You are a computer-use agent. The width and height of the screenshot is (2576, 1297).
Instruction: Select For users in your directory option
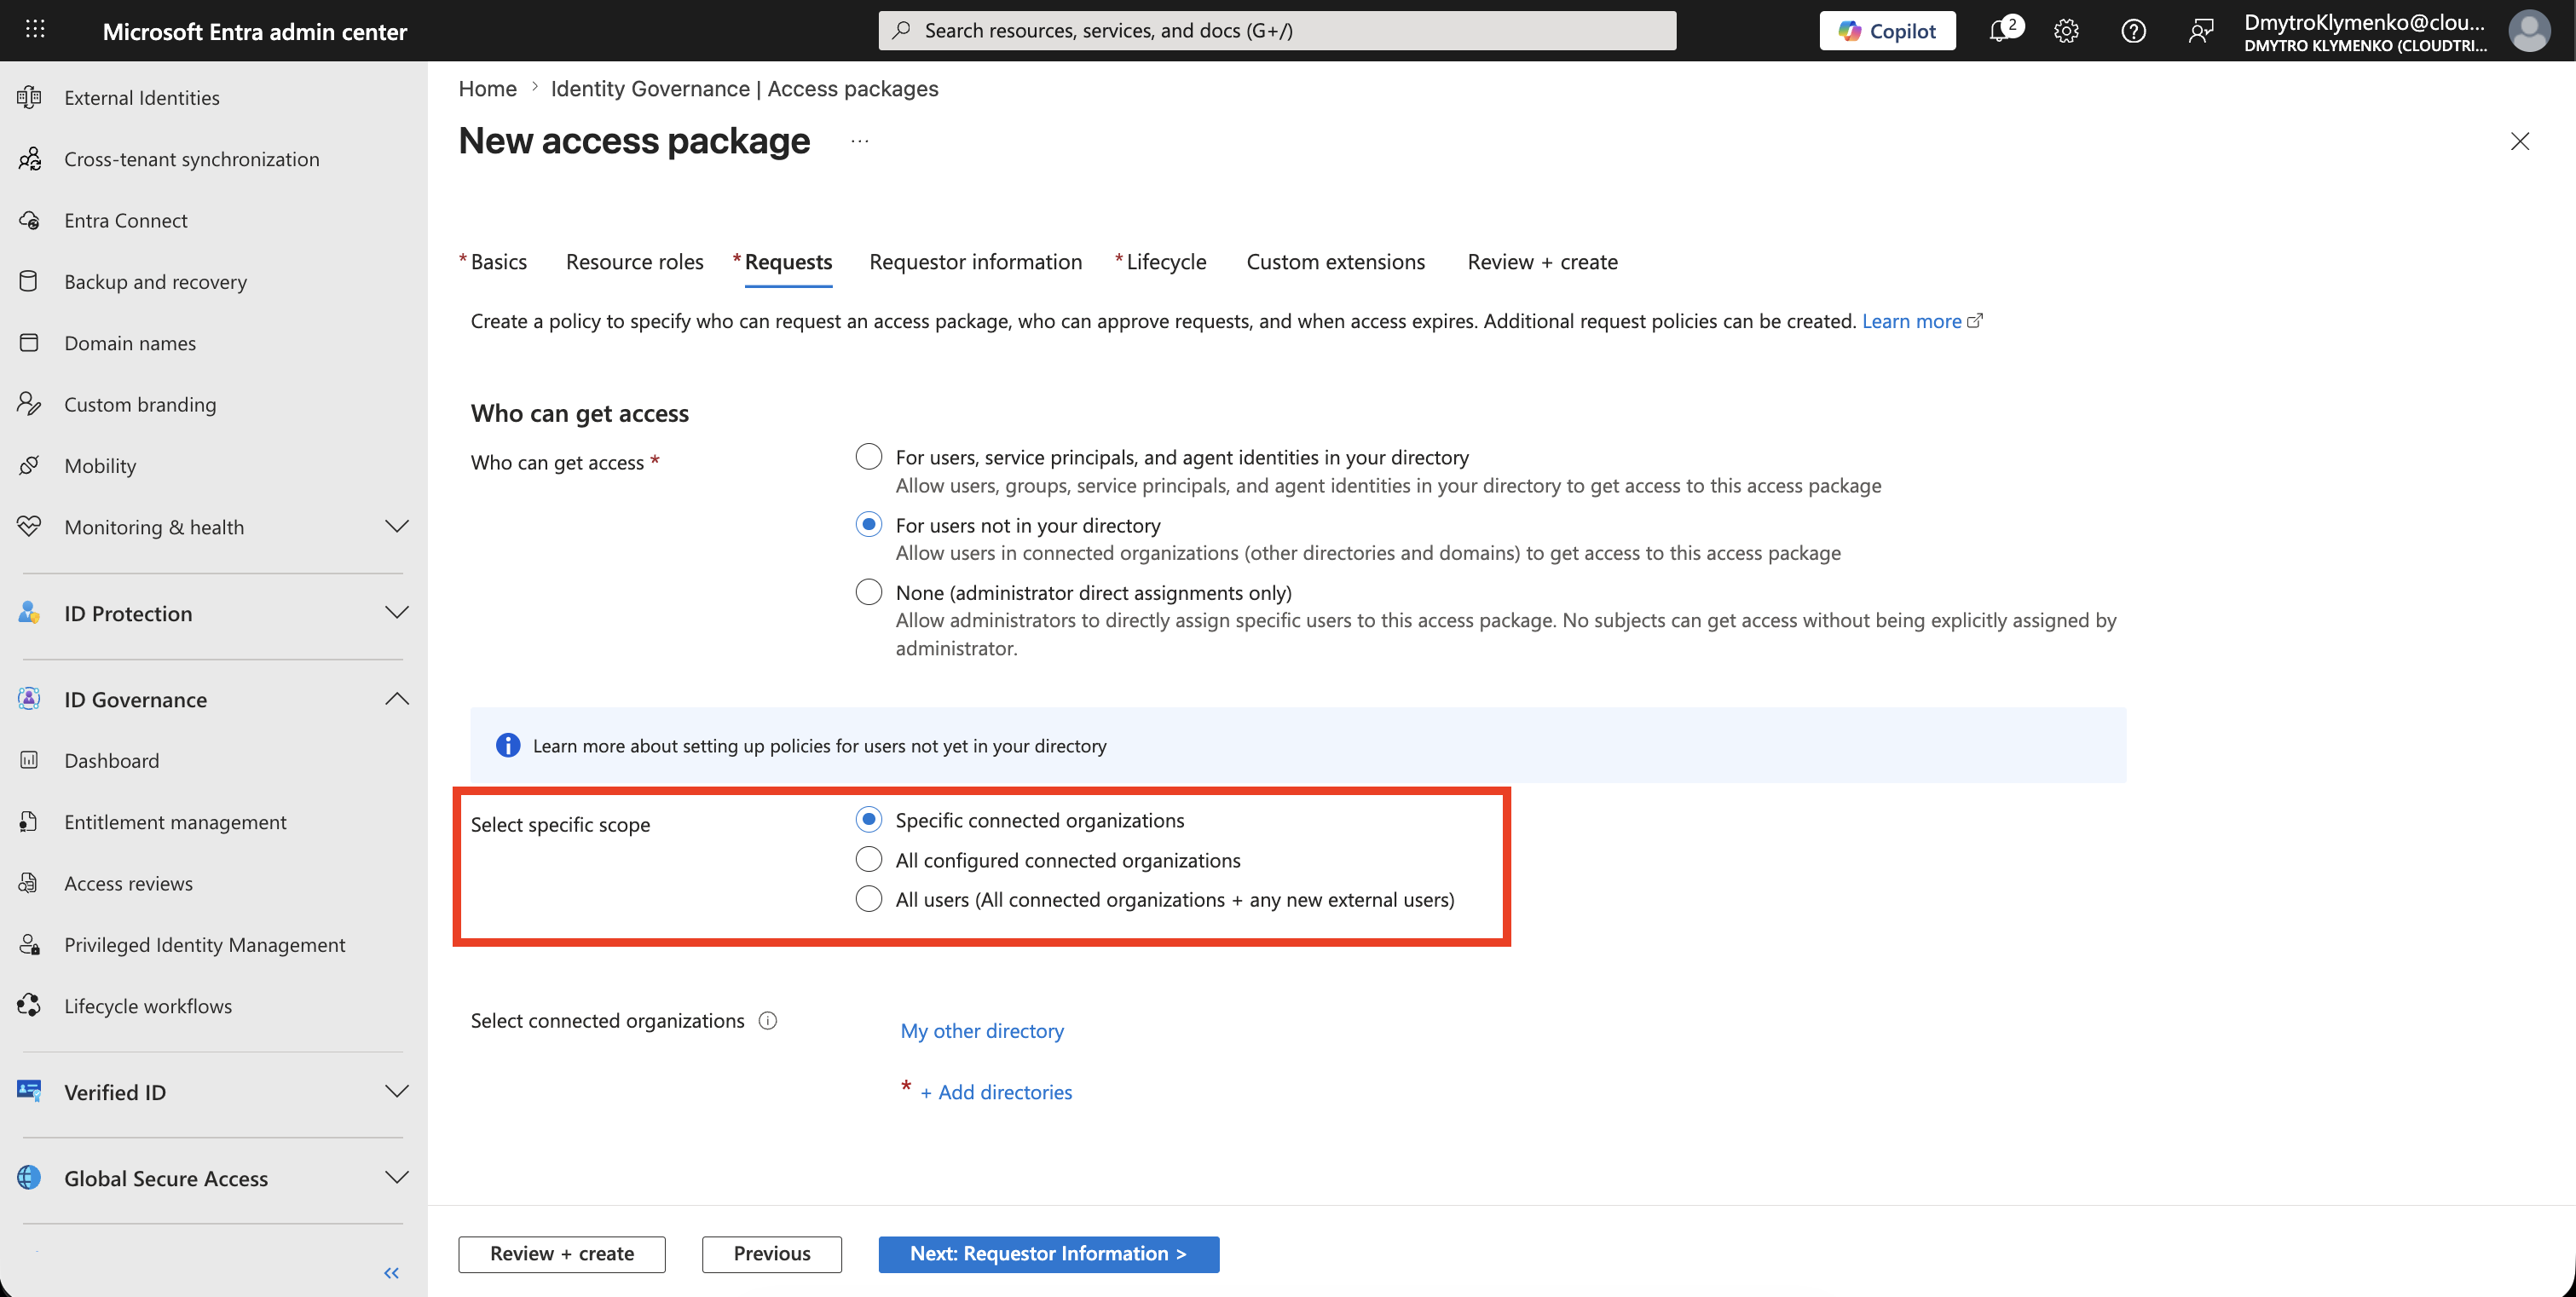point(869,457)
